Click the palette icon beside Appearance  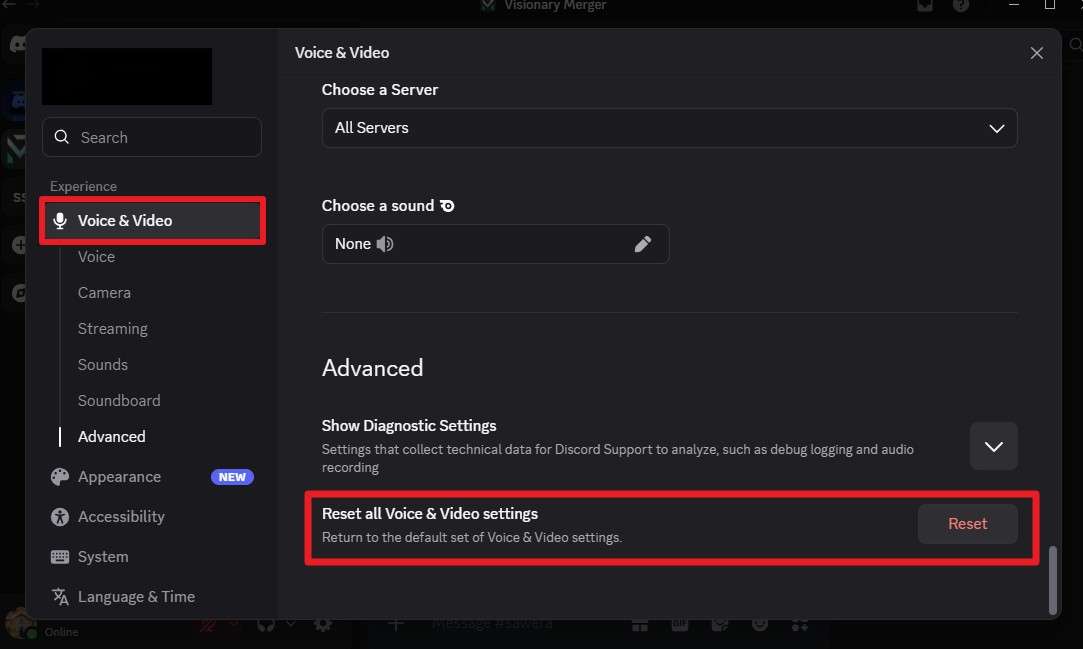pos(60,476)
